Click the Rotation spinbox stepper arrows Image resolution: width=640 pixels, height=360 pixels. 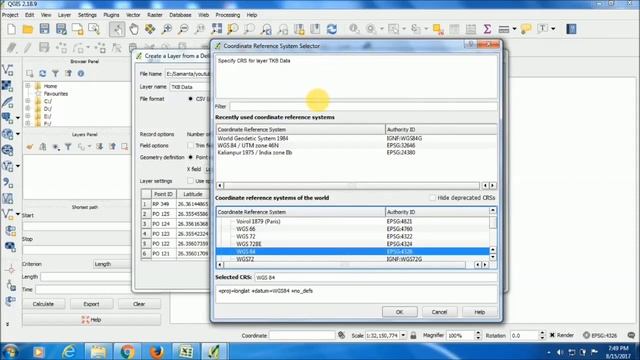coord(542,335)
